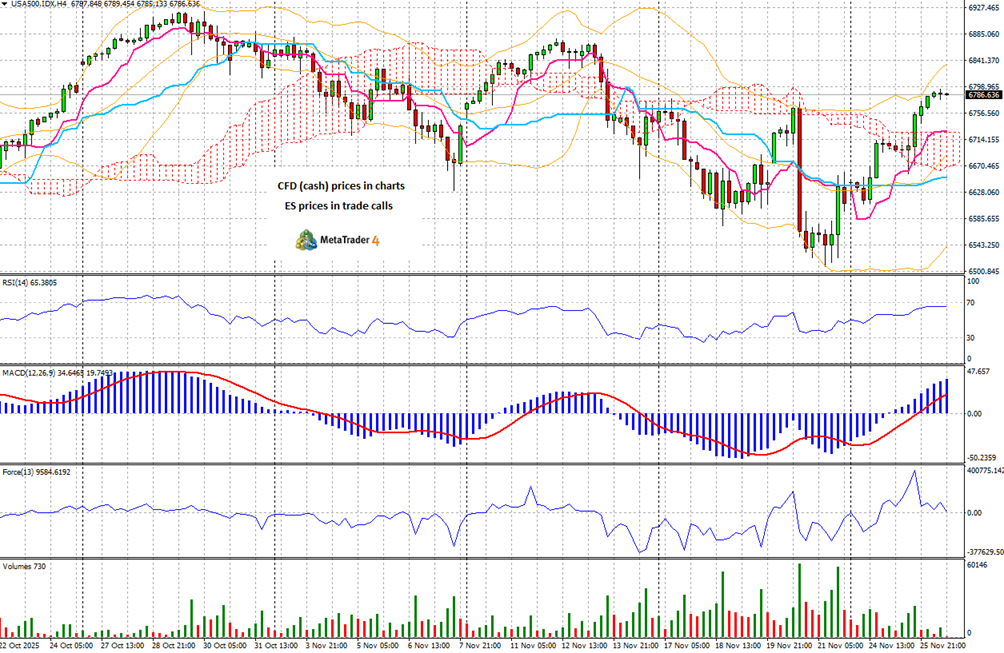The width and height of the screenshot is (1004, 653).
Task: Click the 7 Nov 21:00 time axis label
Action: click(480, 645)
